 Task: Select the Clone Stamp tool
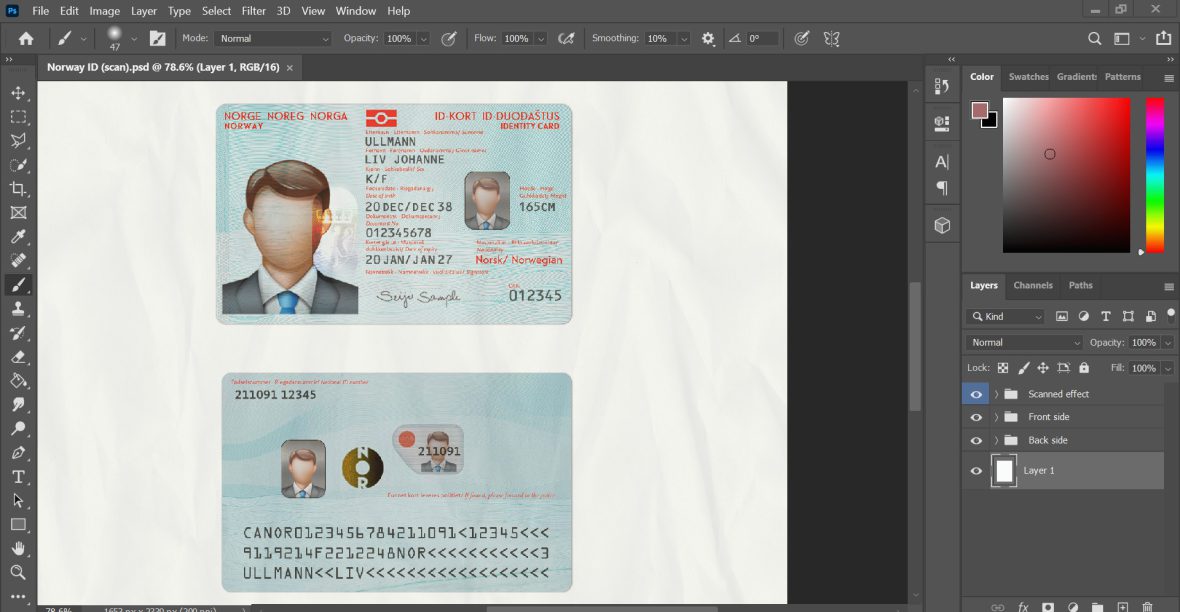coord(20,310)
